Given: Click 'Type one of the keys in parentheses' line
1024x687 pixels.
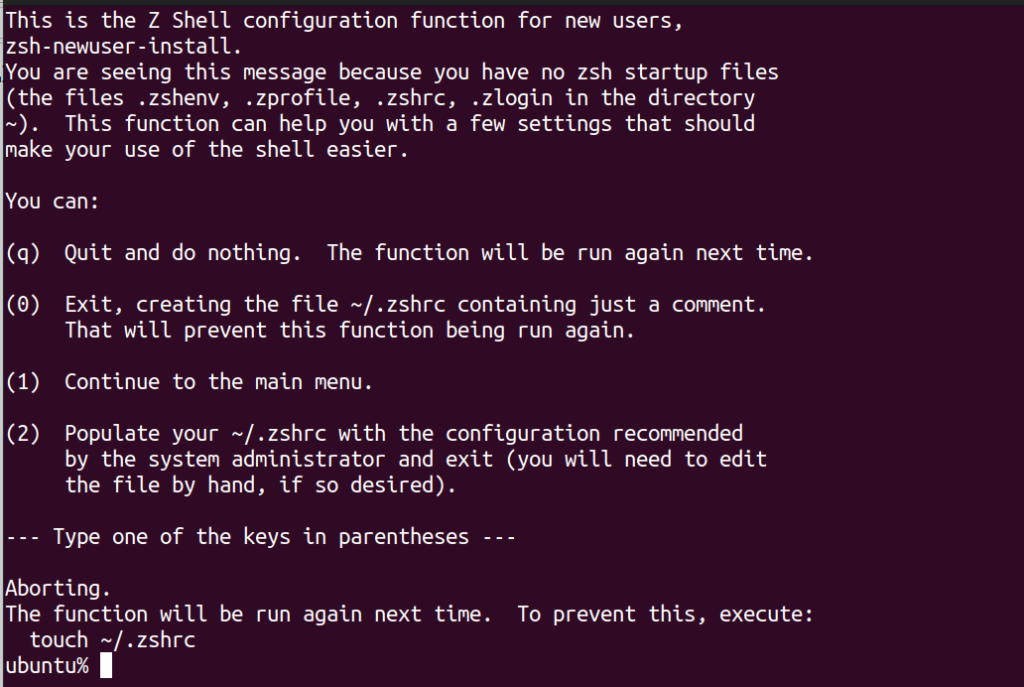Looking at the screenshot, I should click(x=261, y=537).
